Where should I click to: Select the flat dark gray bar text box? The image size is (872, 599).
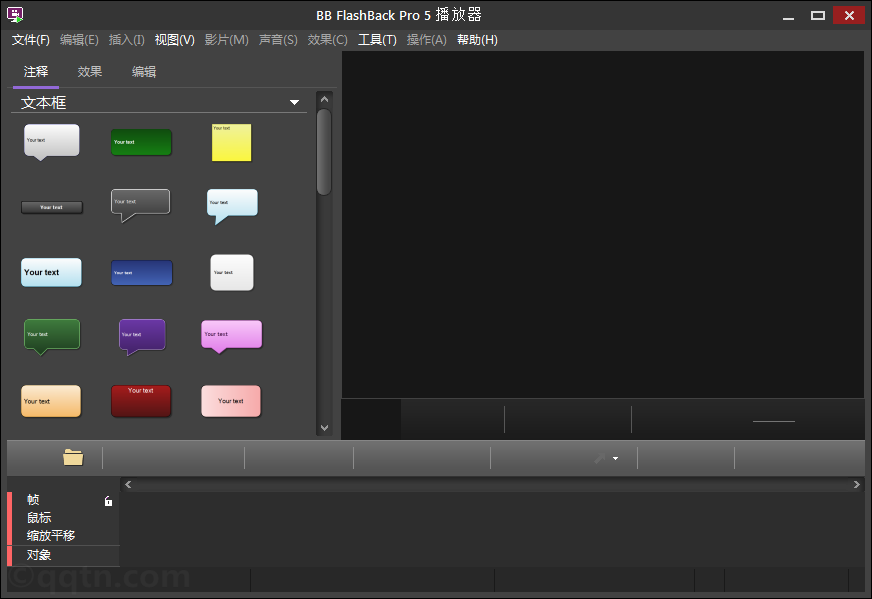tap(52, 207)
